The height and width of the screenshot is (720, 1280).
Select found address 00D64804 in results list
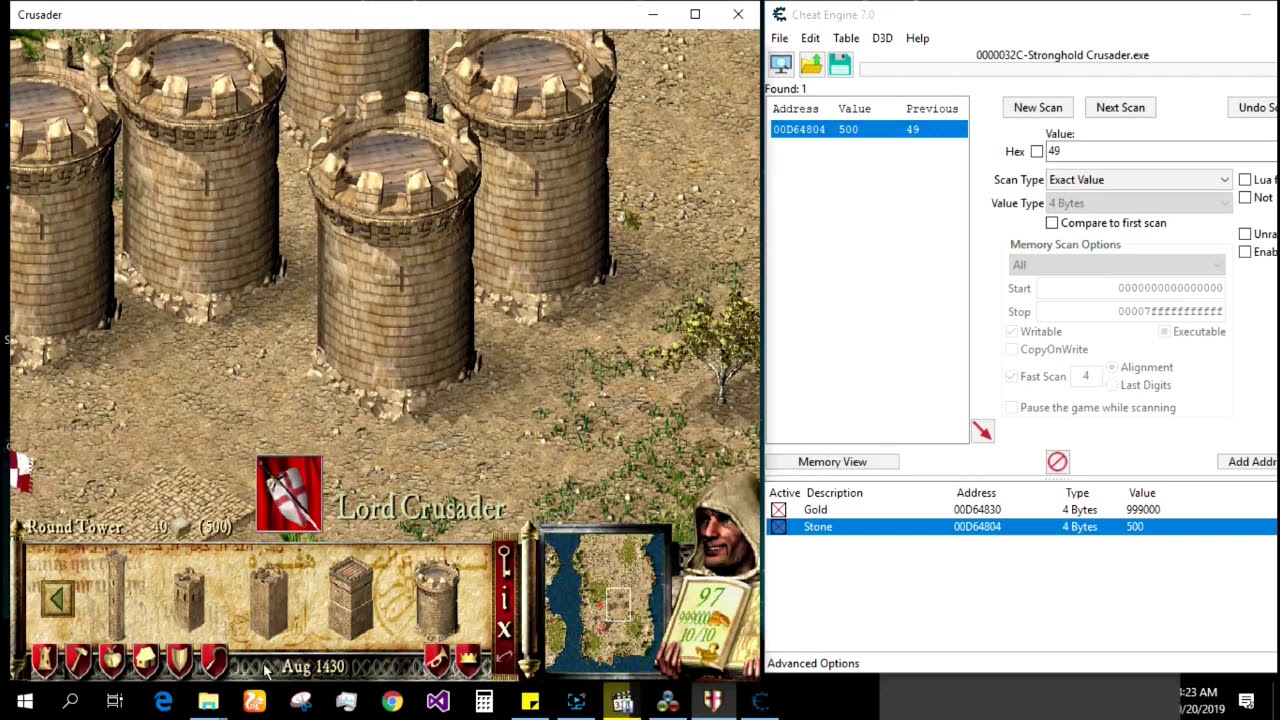[868, 129]
